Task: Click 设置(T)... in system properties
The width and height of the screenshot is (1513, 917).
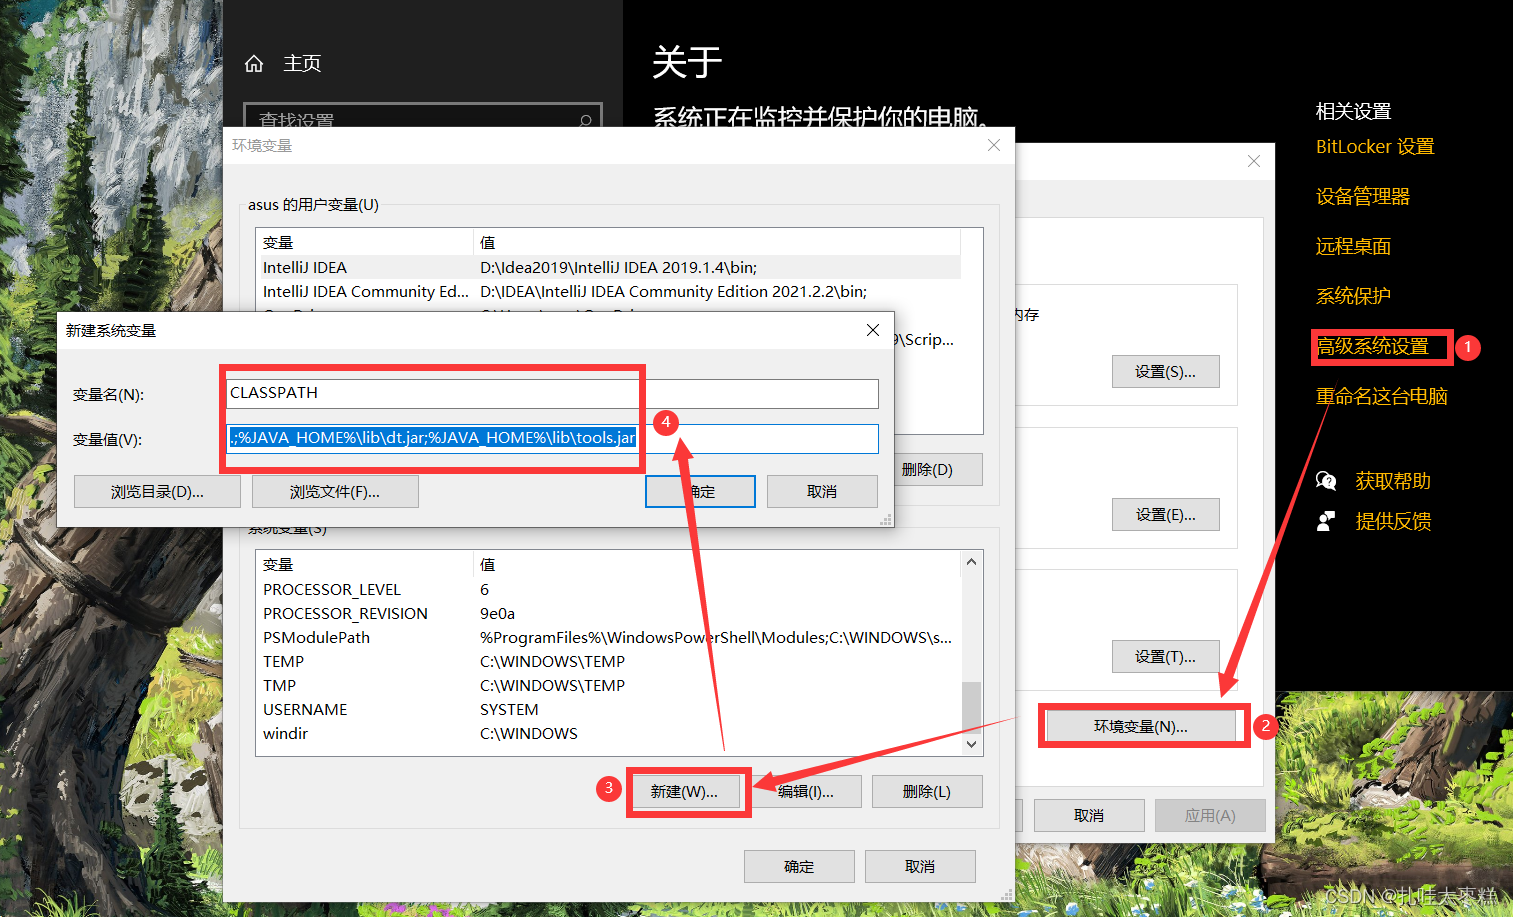Action: coord(1166,656)
